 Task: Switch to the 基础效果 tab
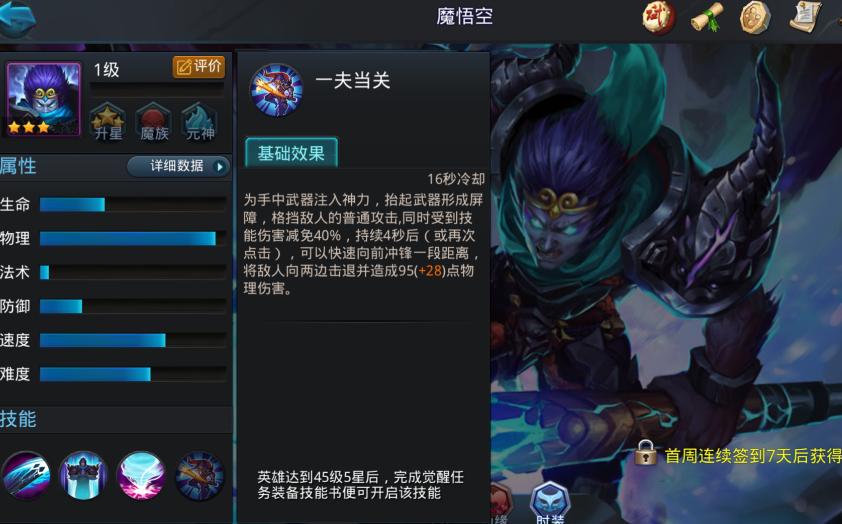click(292, 153)
